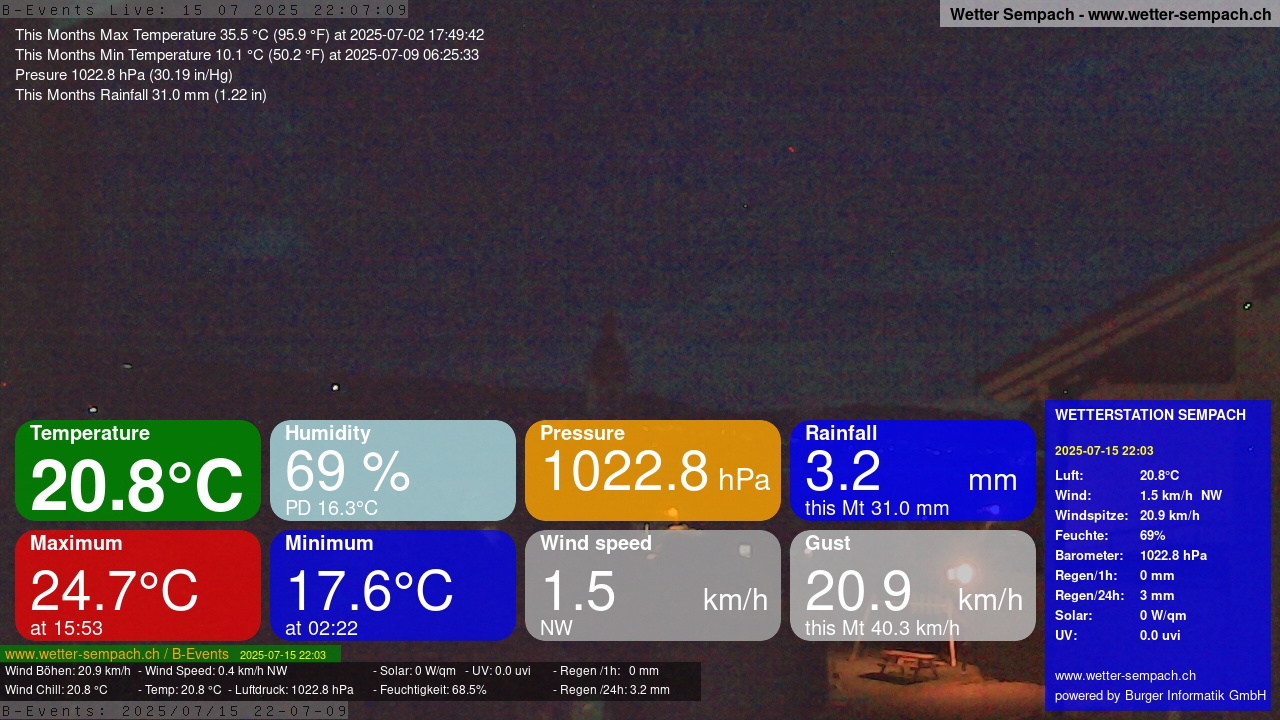This screenshot has width=1280, height=720.
Task: Click the Humidity 69 % tile
Action: tap(393, 470)
